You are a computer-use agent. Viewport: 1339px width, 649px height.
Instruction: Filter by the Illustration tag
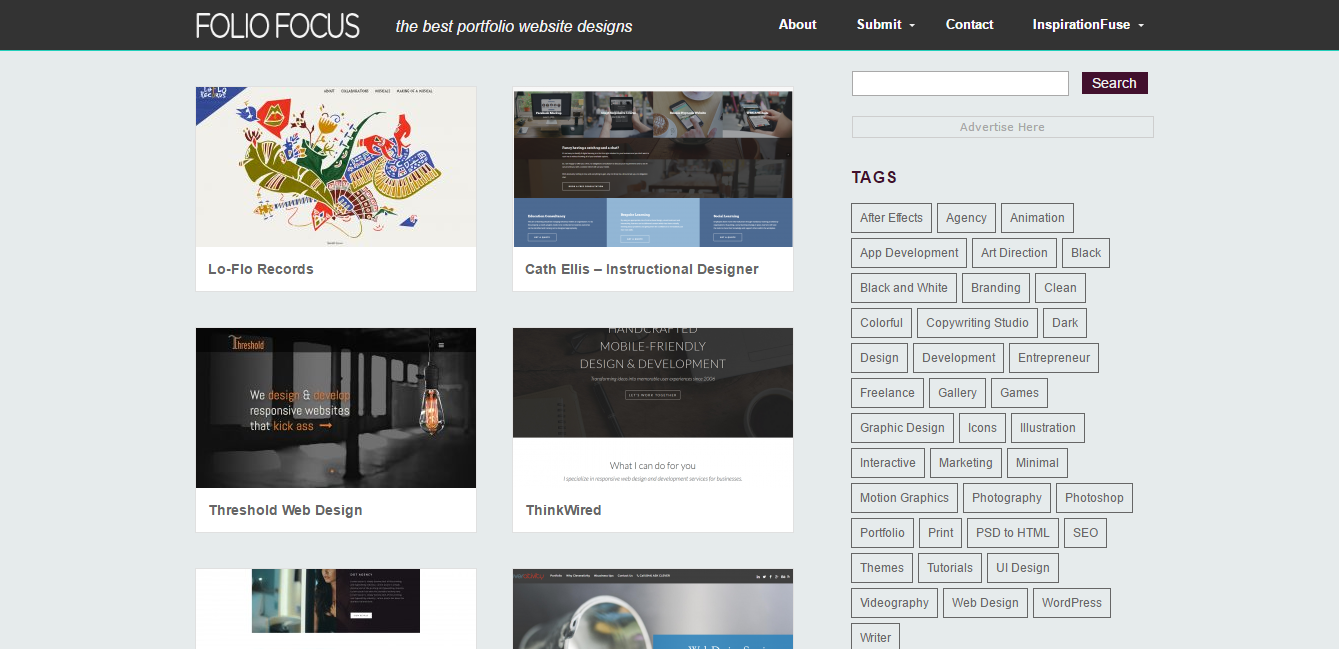point(1047,428)
